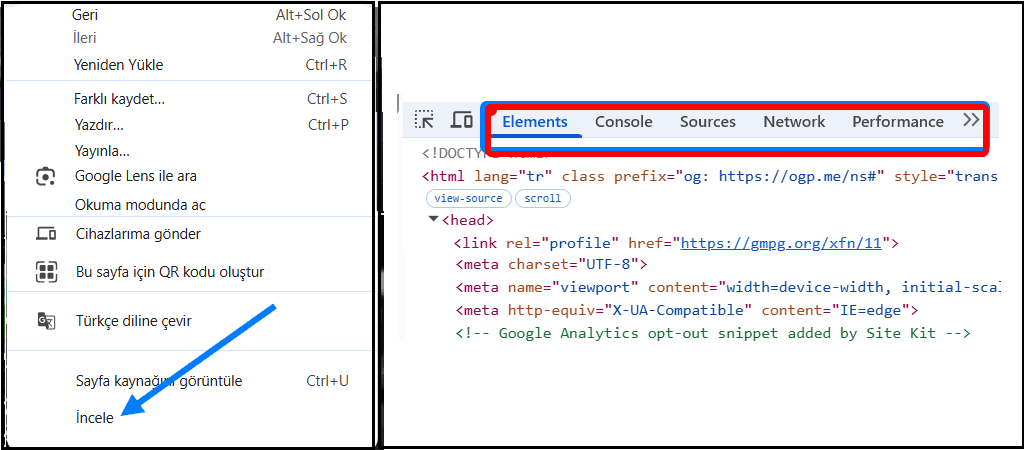Select the meta charset="UTF-8" line
Viewport: 1024px width, 450px height.
coord(551,265)
